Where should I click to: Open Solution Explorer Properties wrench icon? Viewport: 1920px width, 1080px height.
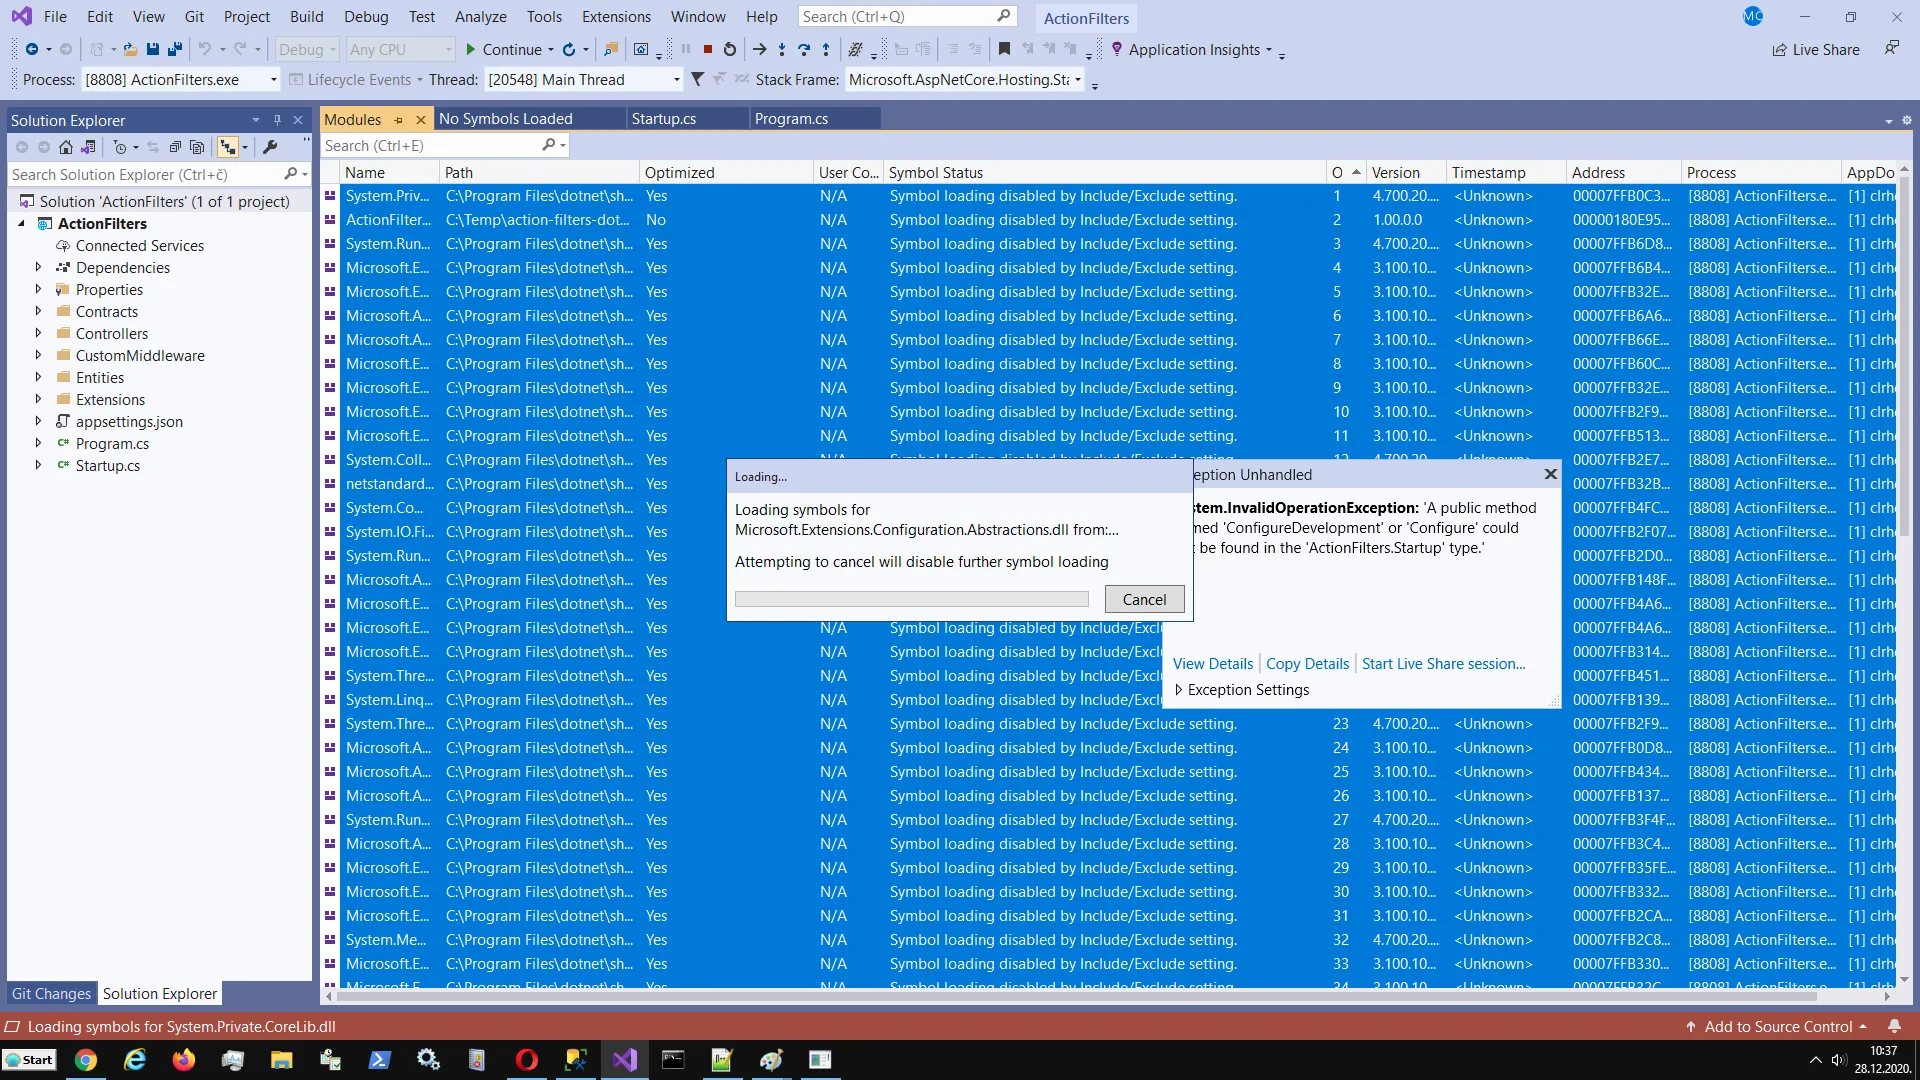point(270,147)
